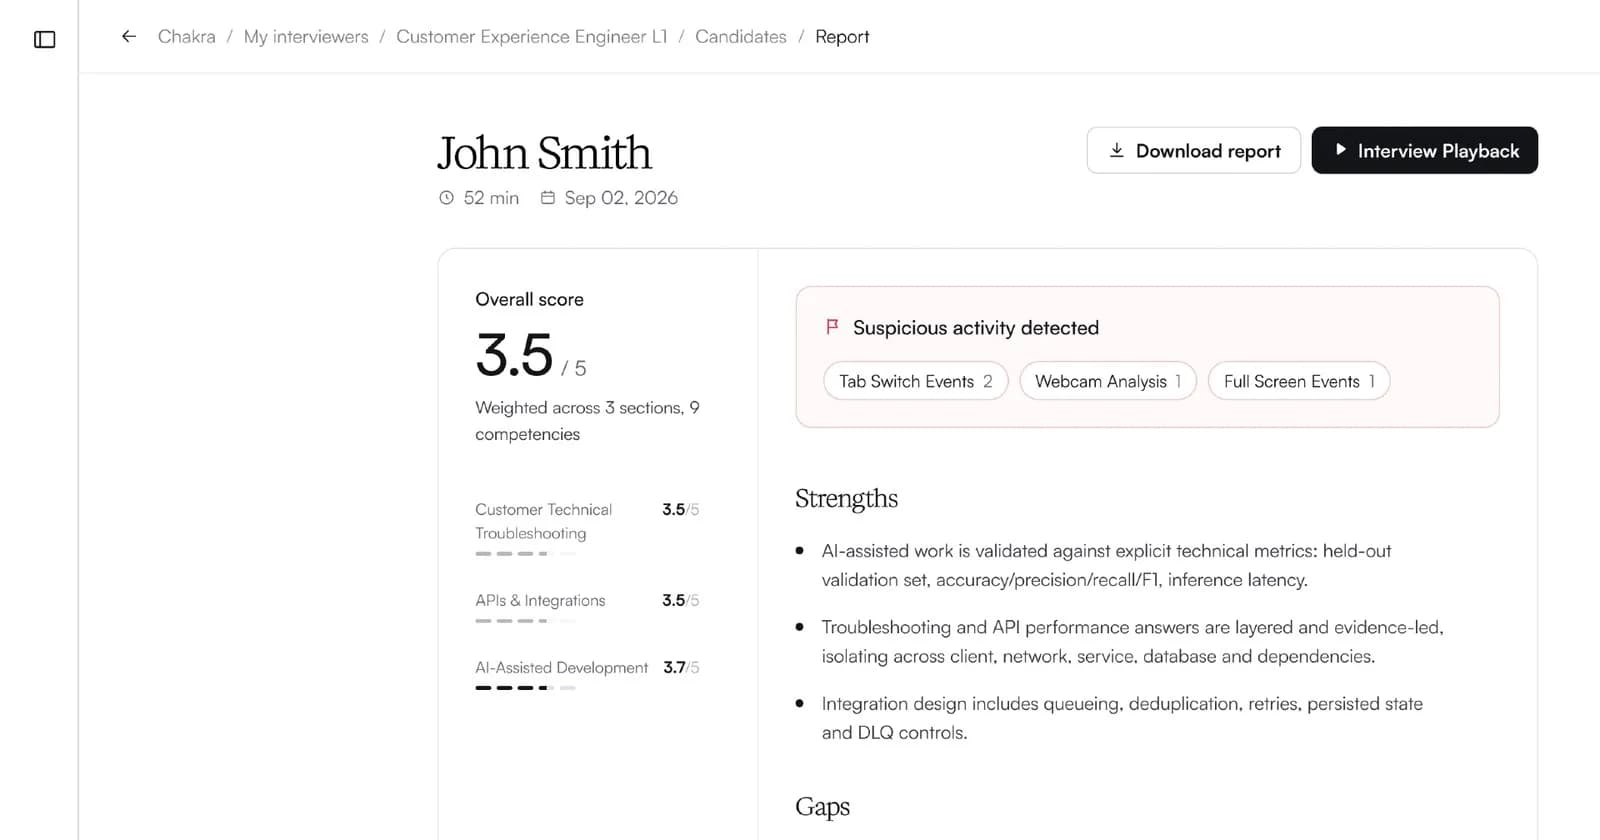
Task: Click the clock icon beside 52 min
Action: point(446,198)
